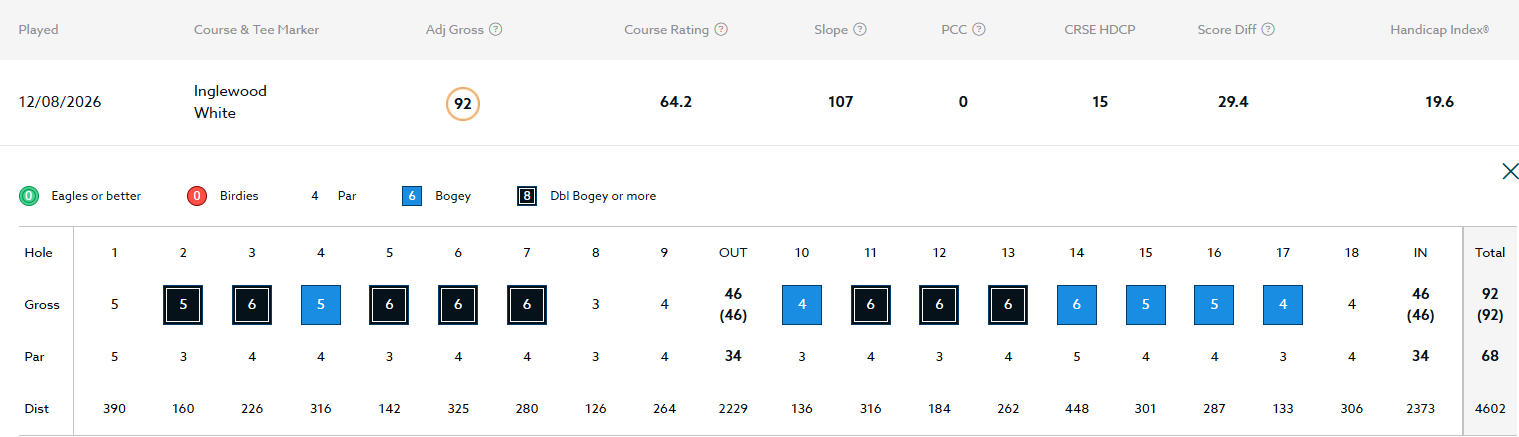Select hole 2 double bogey score box
Image resolution: width=1519 pixels, height=437 pixels.
click(x=183, y=304)
